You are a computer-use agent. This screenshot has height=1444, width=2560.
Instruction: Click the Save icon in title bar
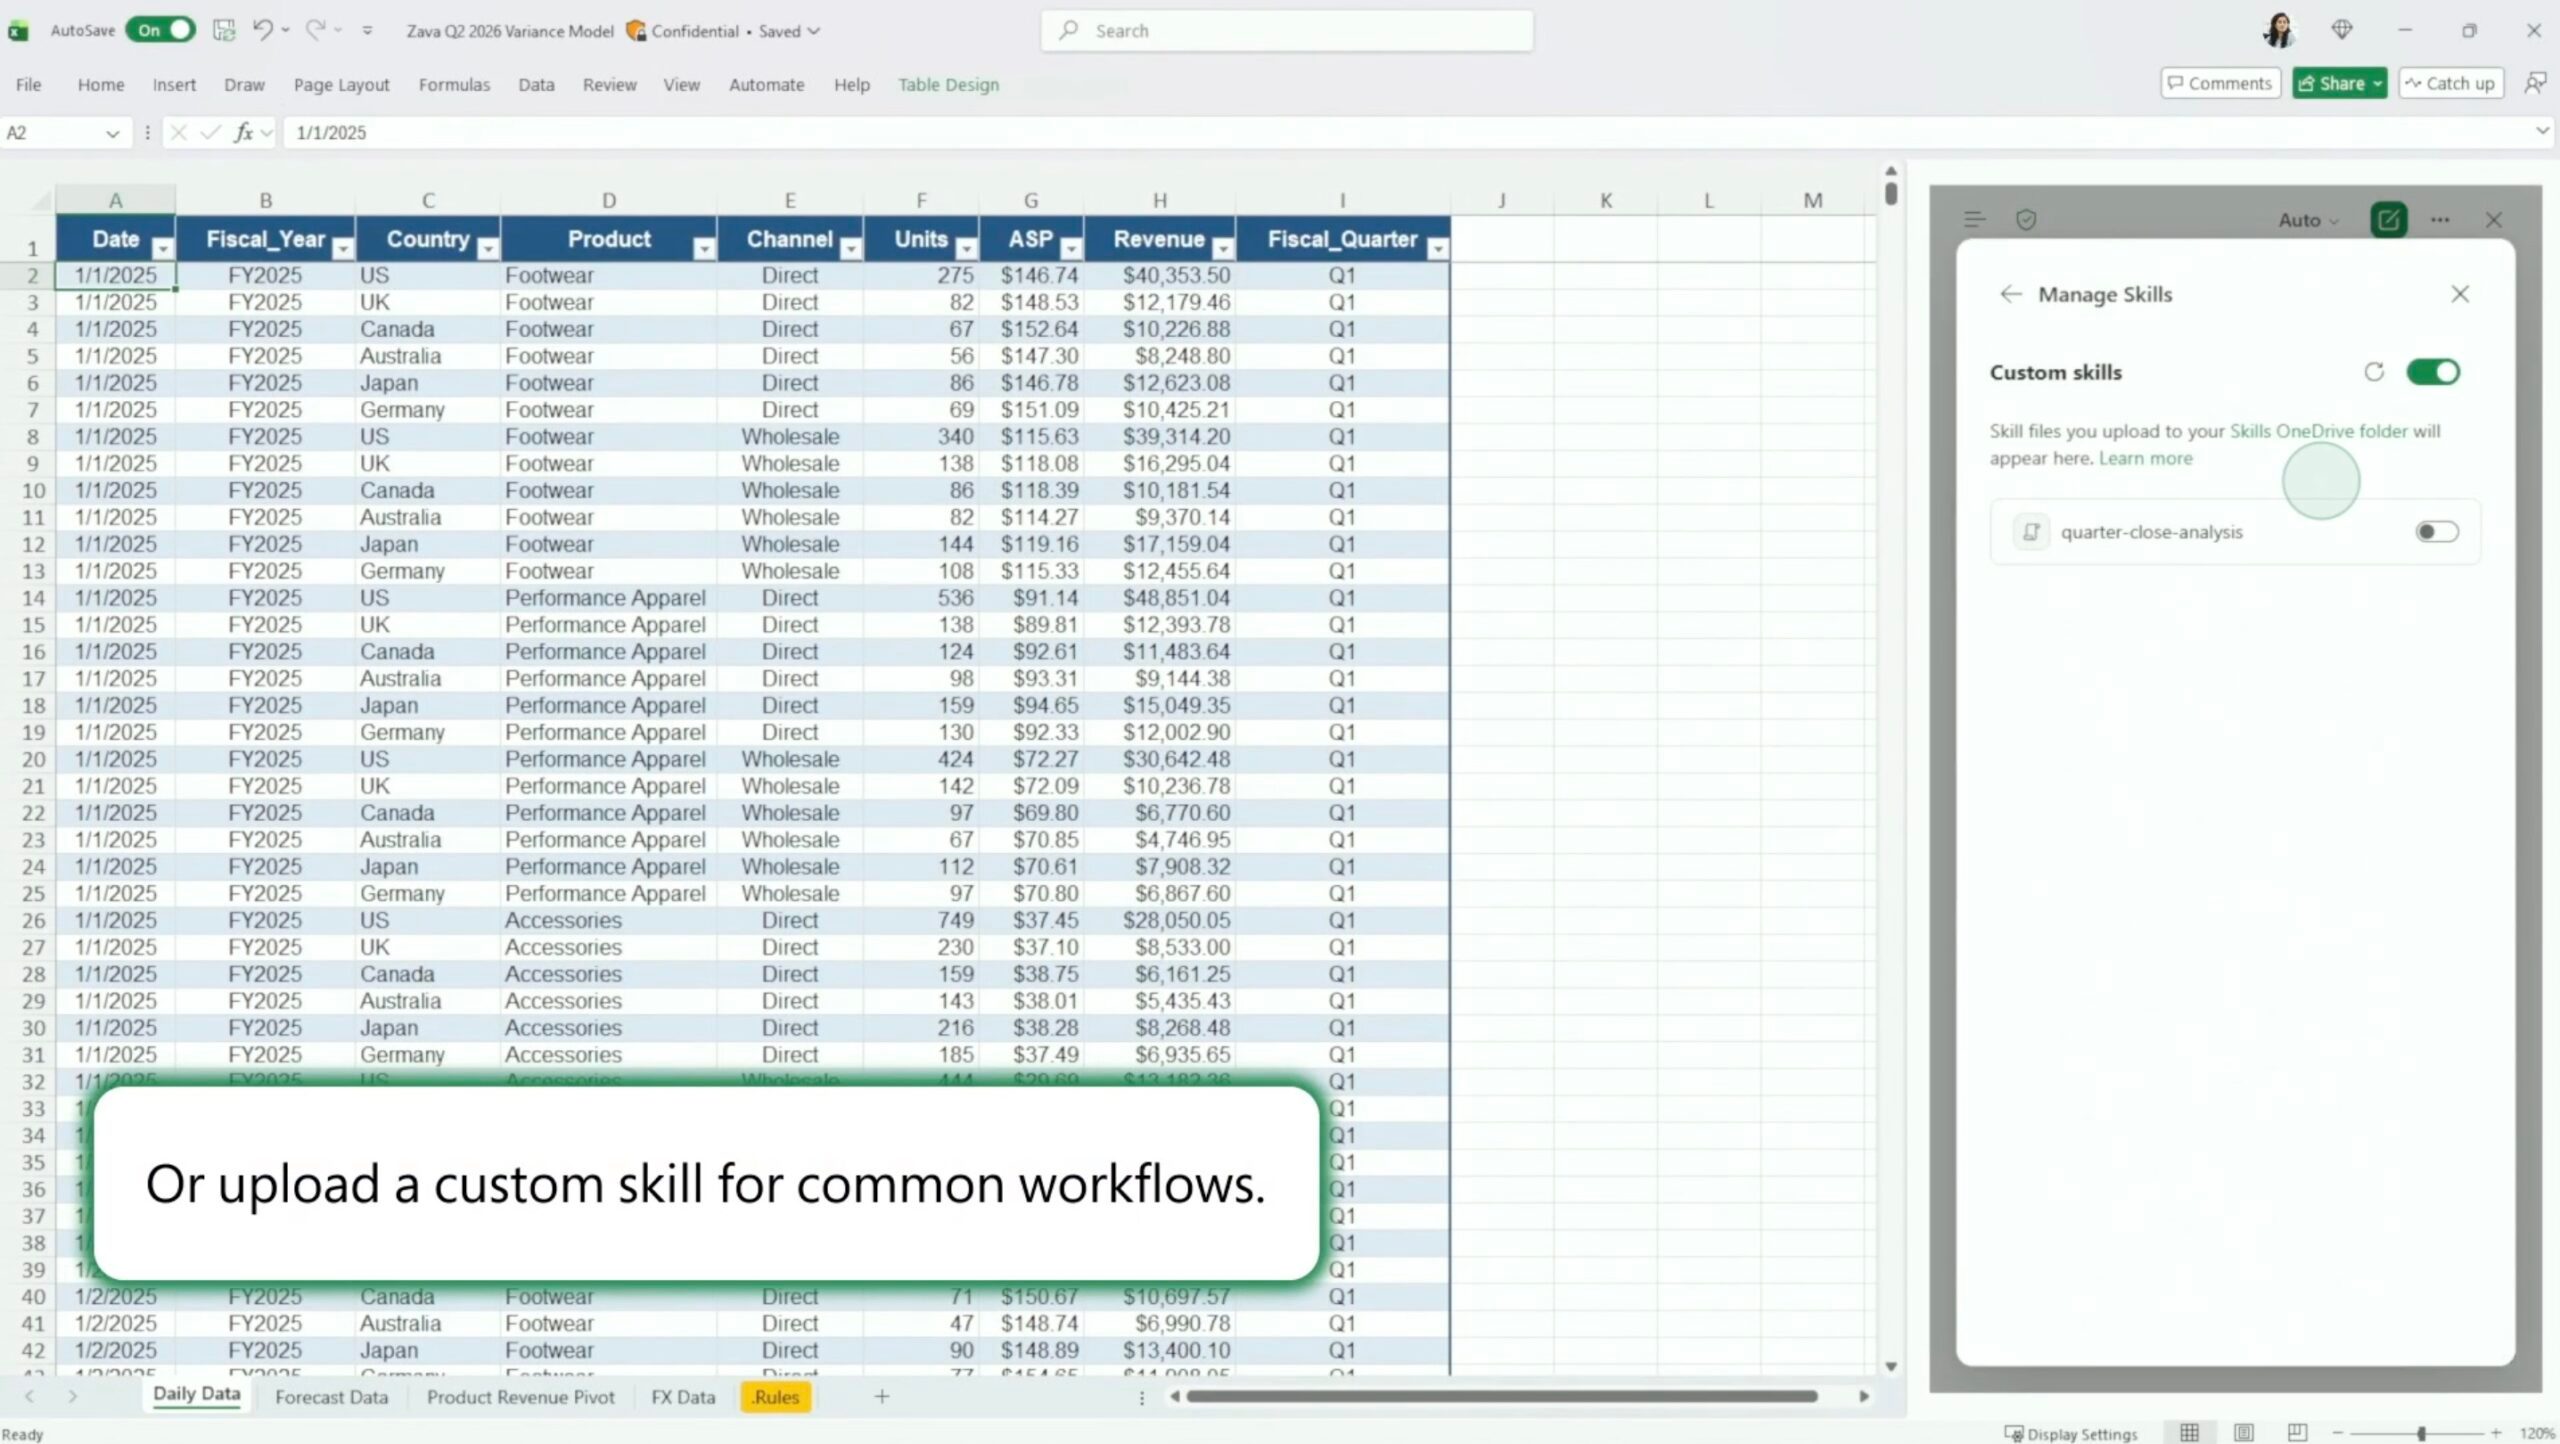click(224, 30)
